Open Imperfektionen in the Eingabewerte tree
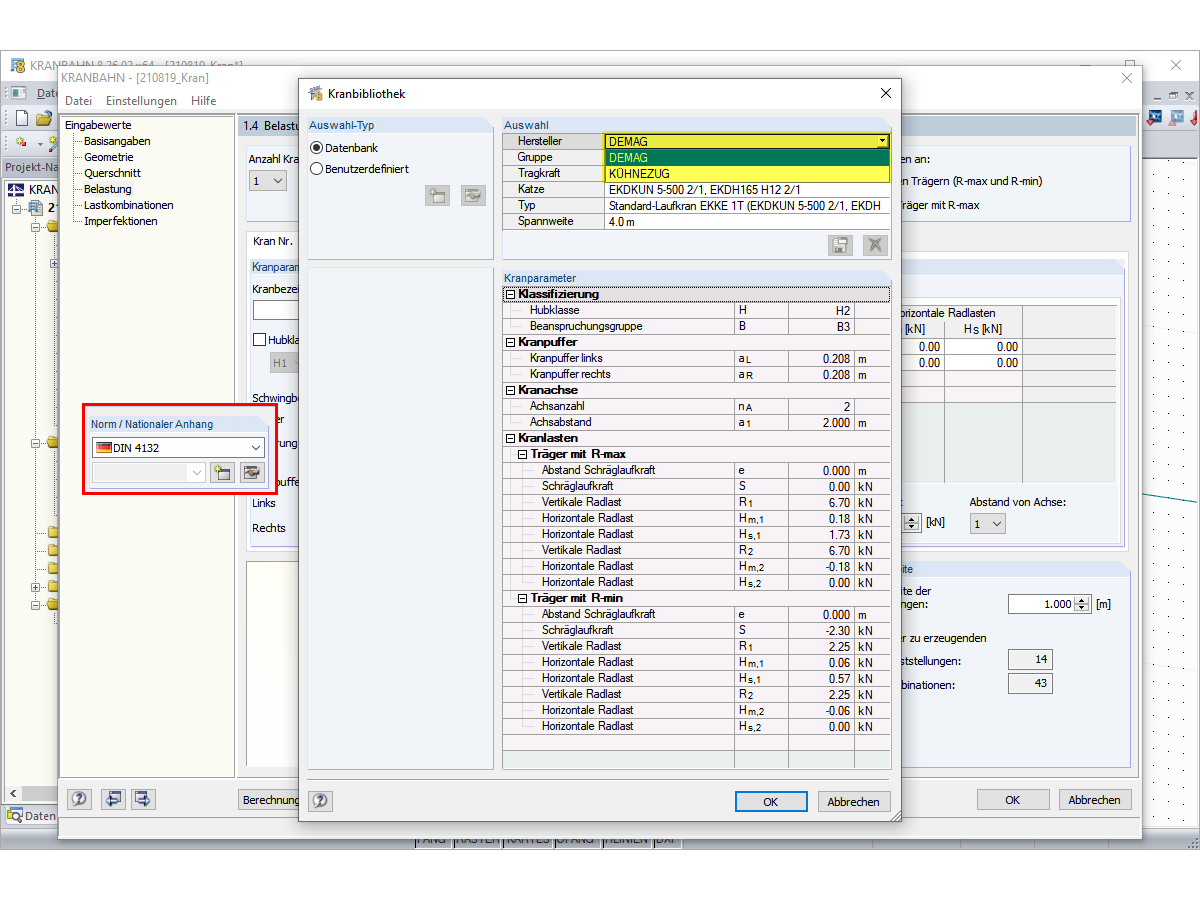 click(x=120, y=221)
